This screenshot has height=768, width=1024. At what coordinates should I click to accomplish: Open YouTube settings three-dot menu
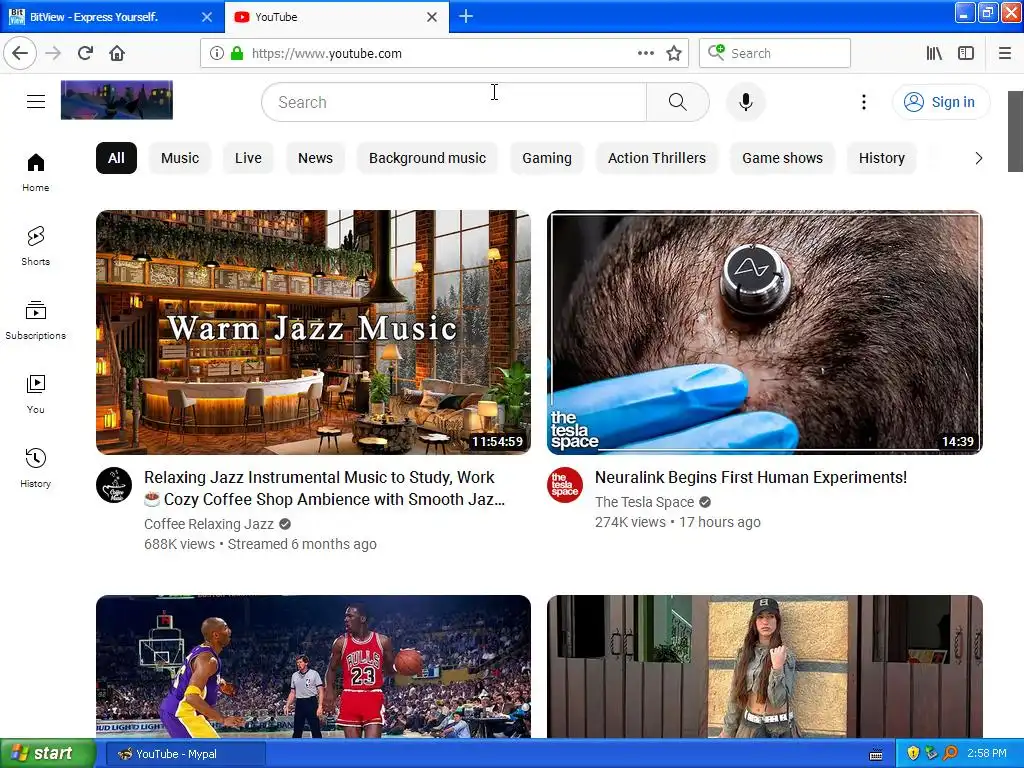pyautogui.click(x=863, y=102)
